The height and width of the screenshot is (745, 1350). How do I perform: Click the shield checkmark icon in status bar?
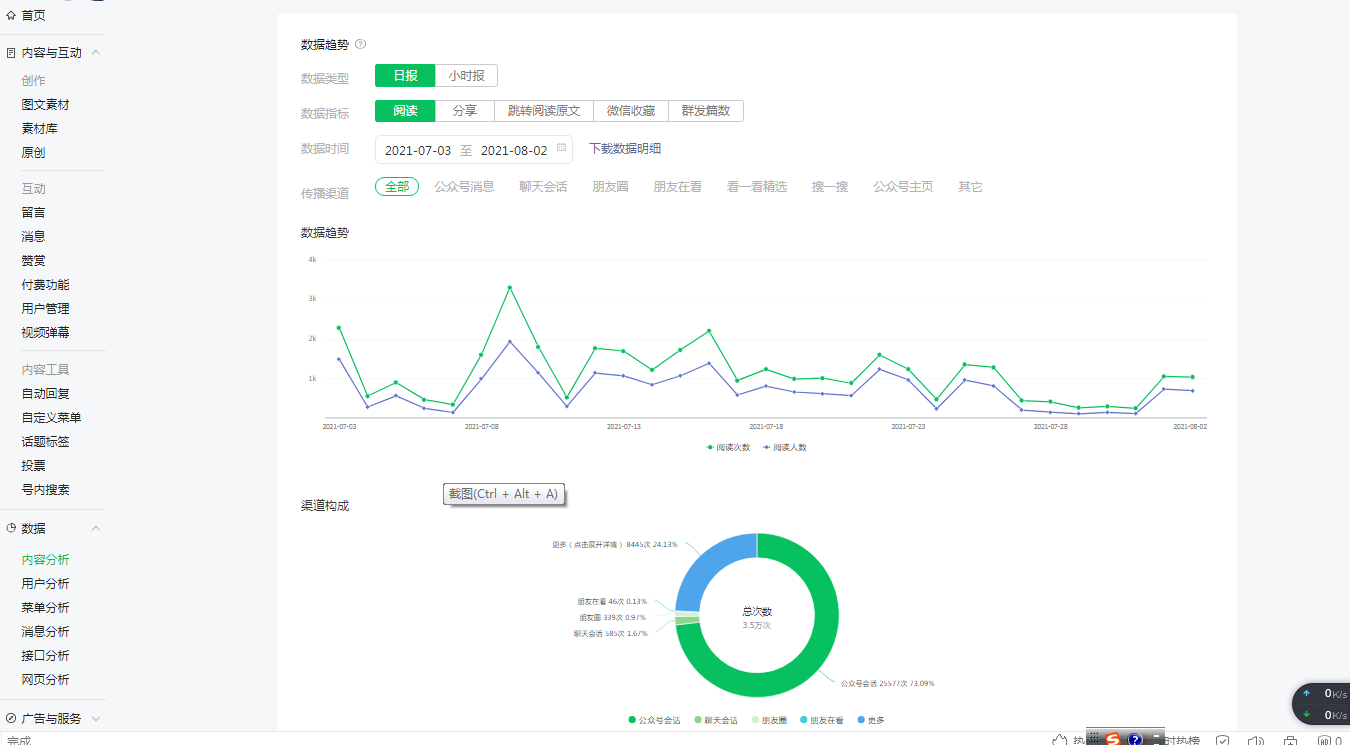pyautogui.click(x=1222, y=741)
